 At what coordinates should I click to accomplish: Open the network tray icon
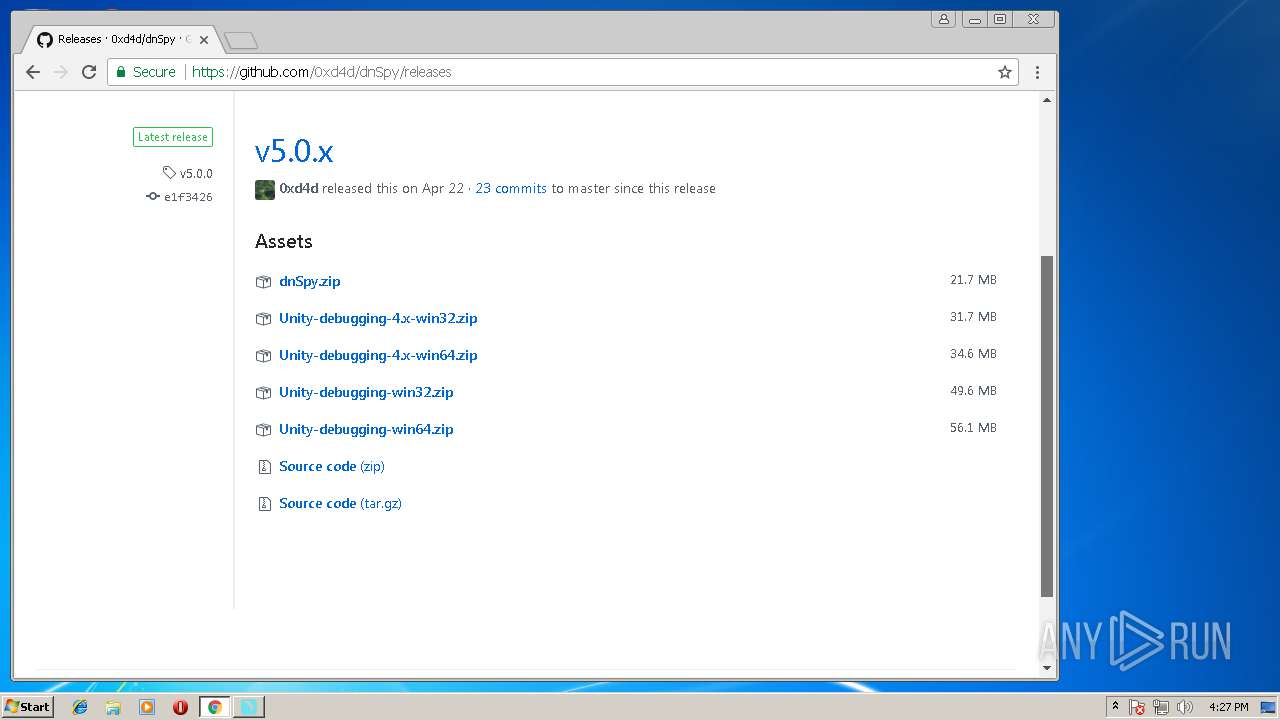pos(1160,707)
